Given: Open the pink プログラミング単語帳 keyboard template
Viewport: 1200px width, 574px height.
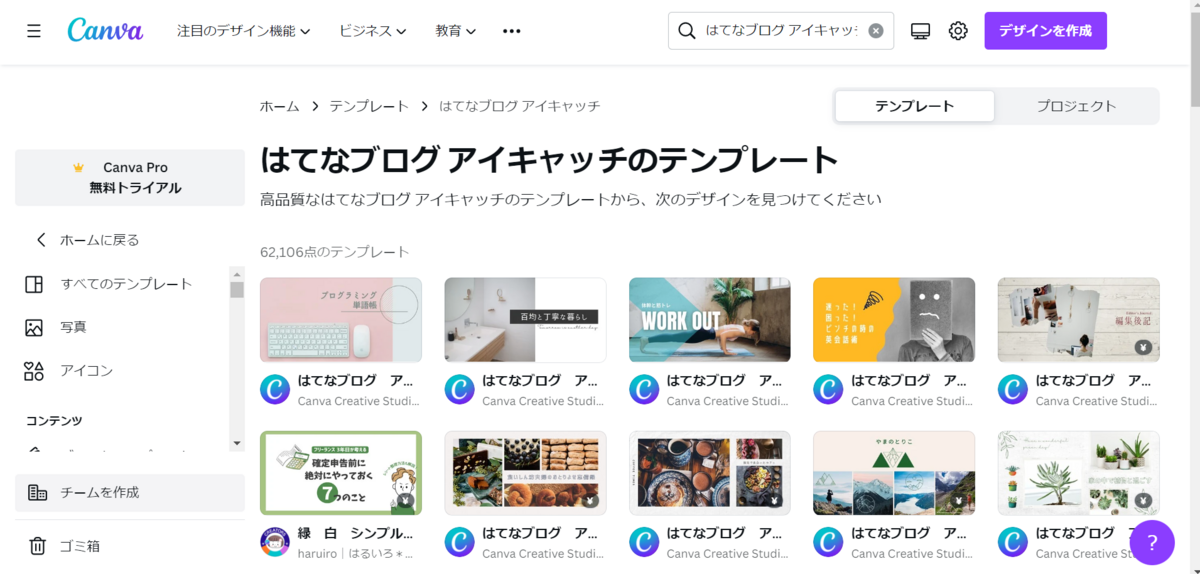Looking at the screenshot, I should 341,320.
